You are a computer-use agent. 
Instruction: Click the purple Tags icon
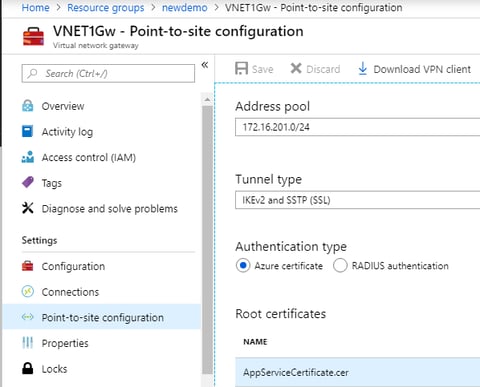click(28, 183)
